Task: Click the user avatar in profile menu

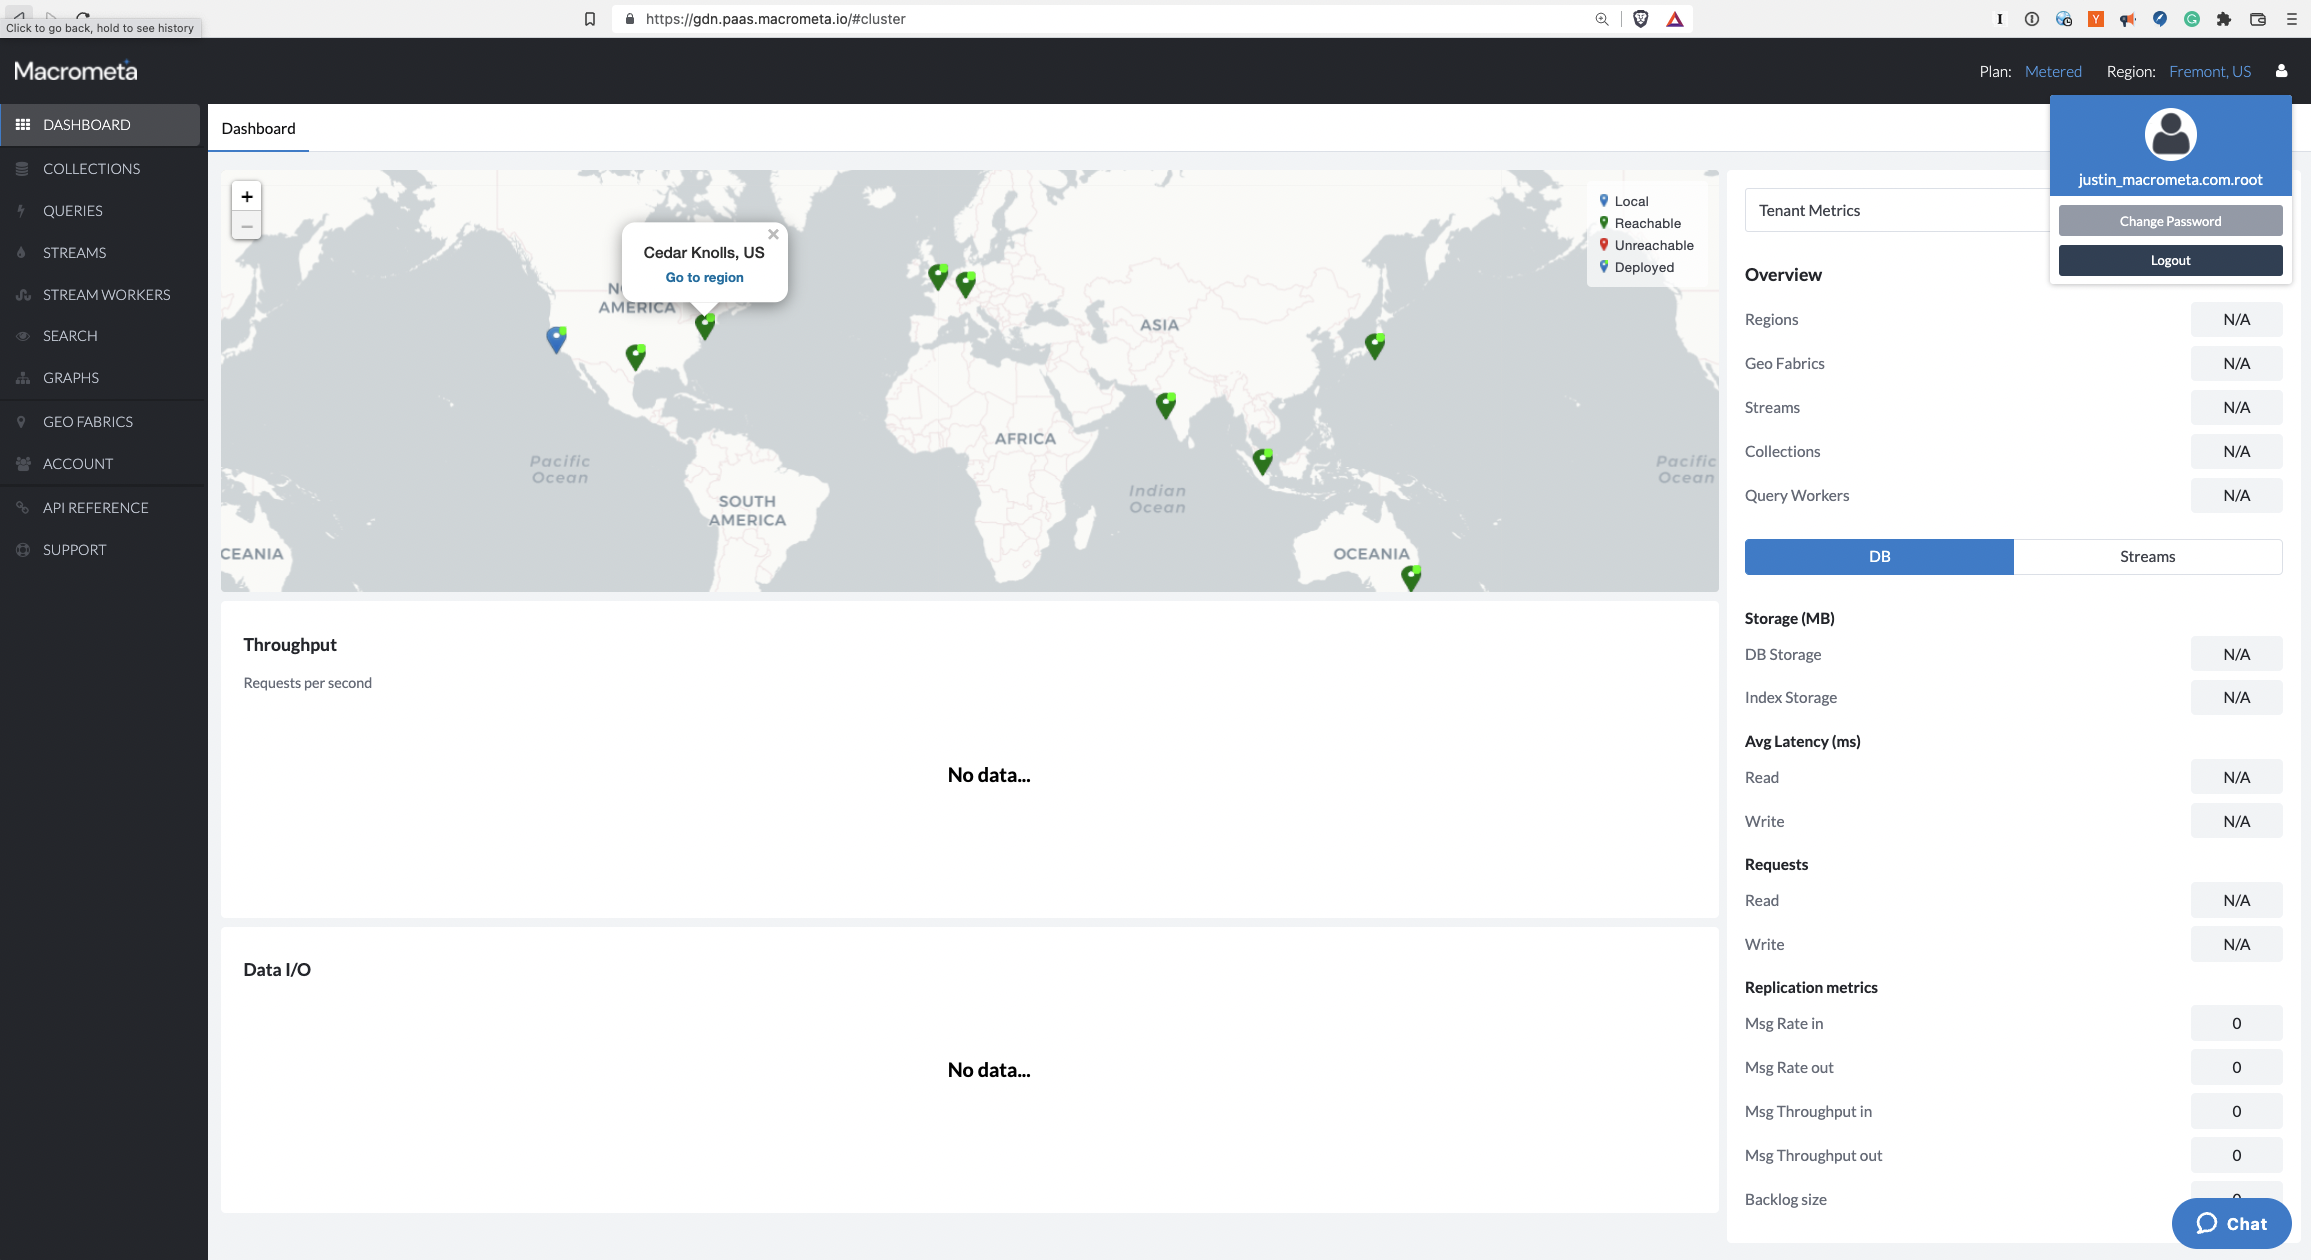Action: (x=2171, y=134)
